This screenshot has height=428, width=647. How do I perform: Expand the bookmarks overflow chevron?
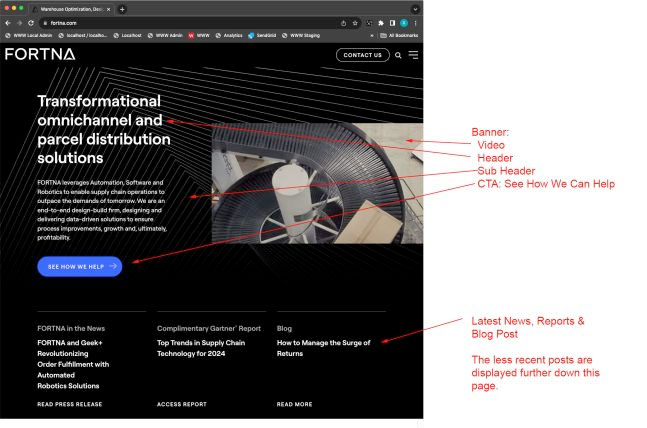[x=371, y=35]
